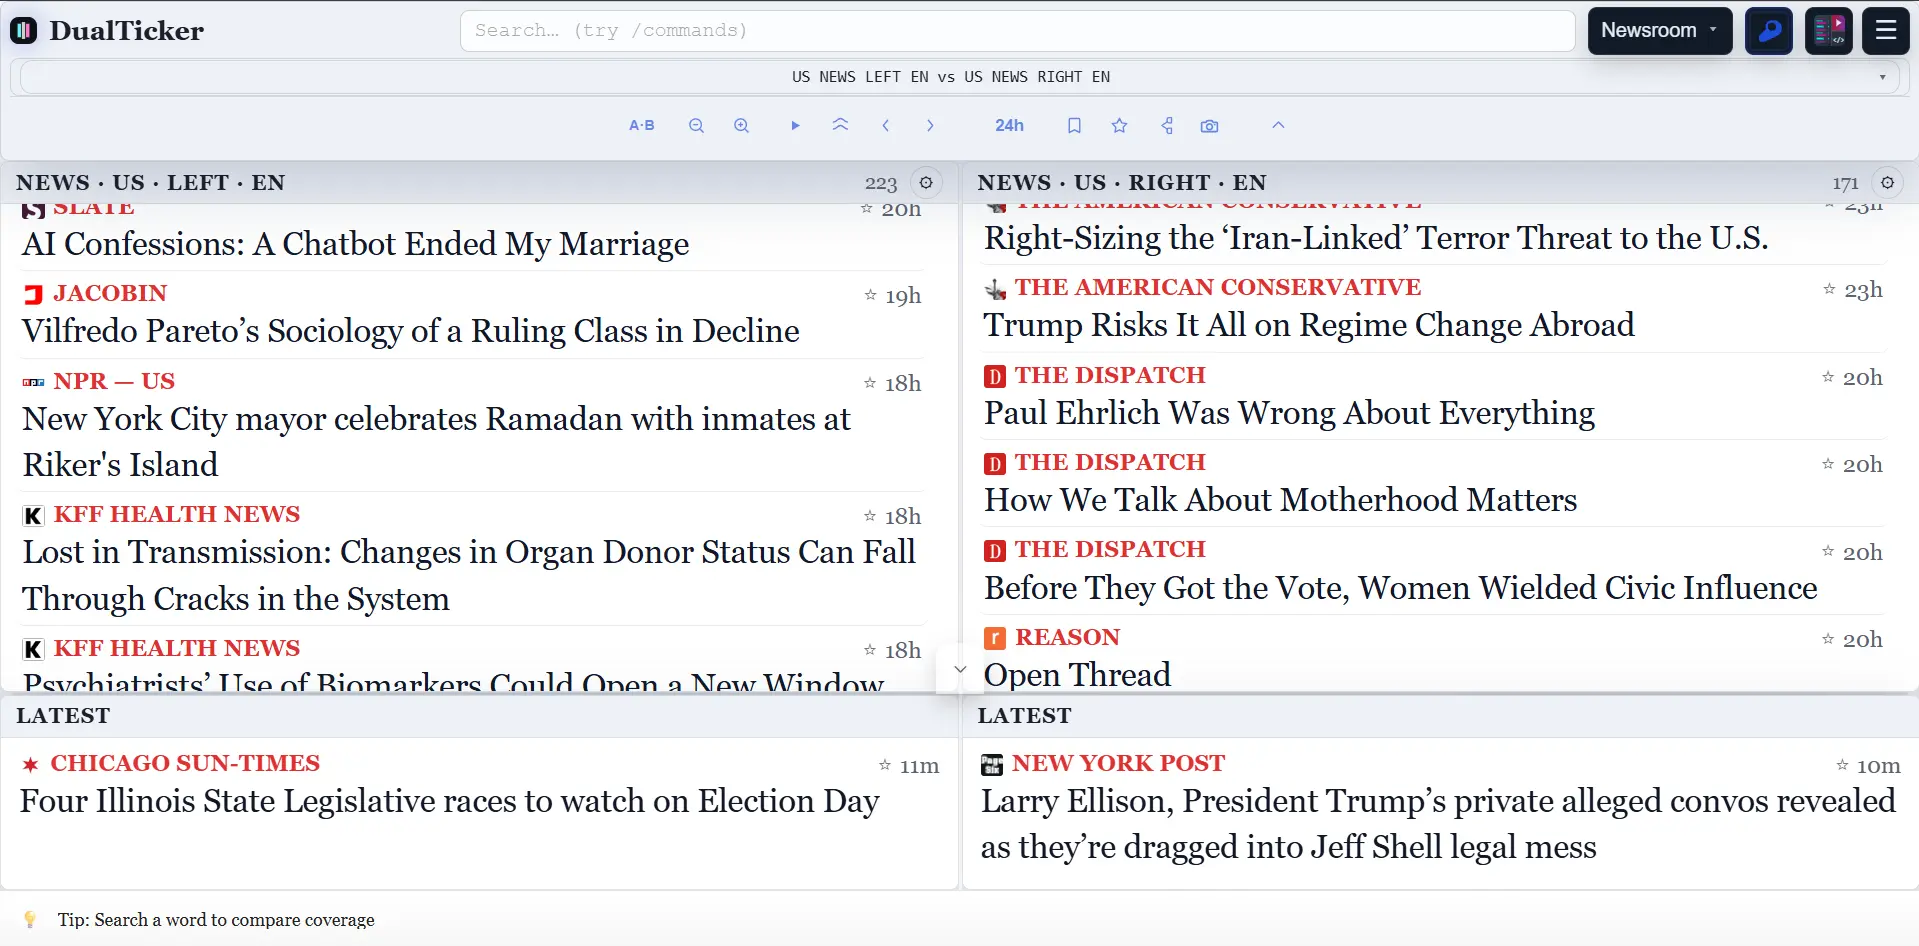Focus the search commands field

tap(1017, 31)
